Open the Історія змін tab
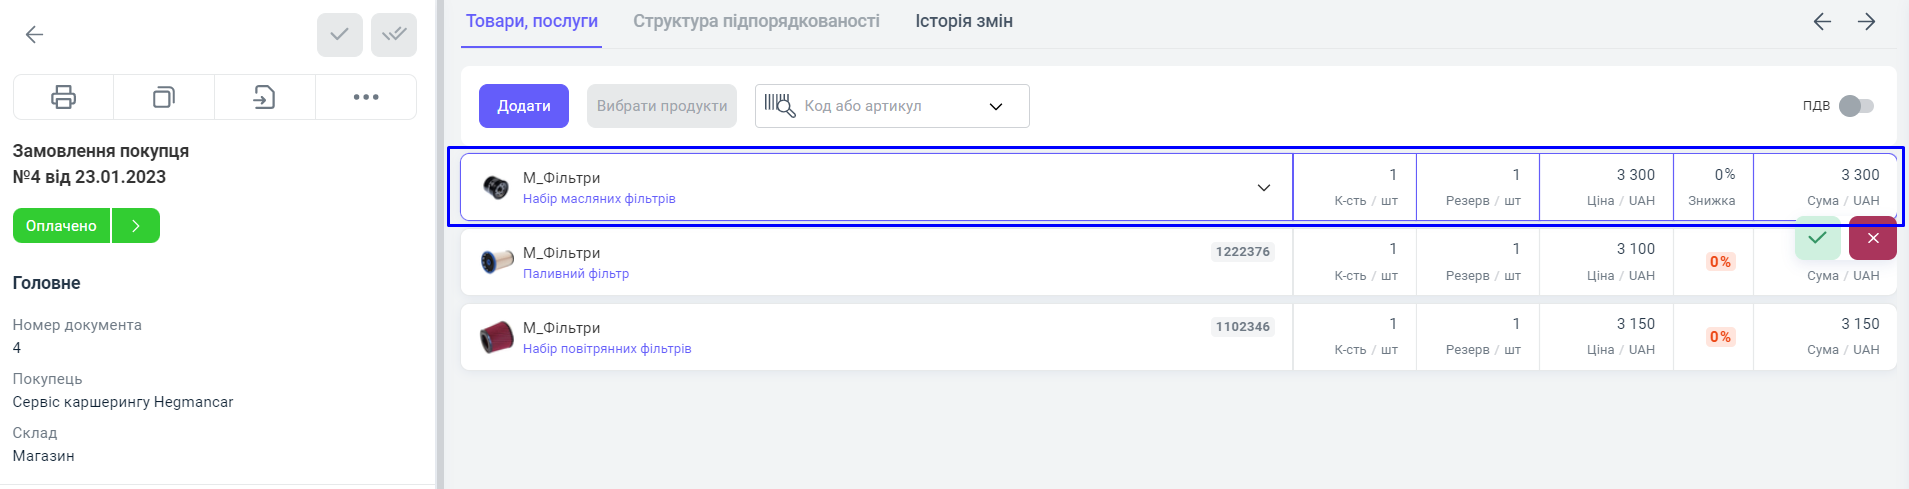The width and height of the screenshot is (1909, 489). pos(964,21)
